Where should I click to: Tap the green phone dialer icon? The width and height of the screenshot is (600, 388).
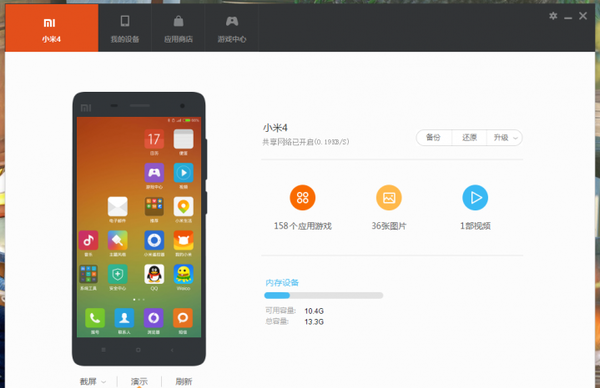point(95,318)
